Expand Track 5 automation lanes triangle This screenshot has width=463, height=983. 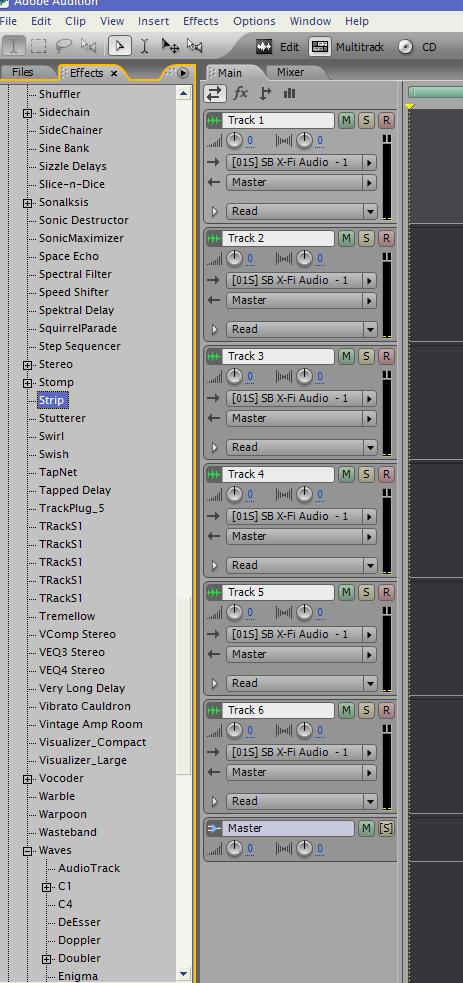tap(215, 683)
